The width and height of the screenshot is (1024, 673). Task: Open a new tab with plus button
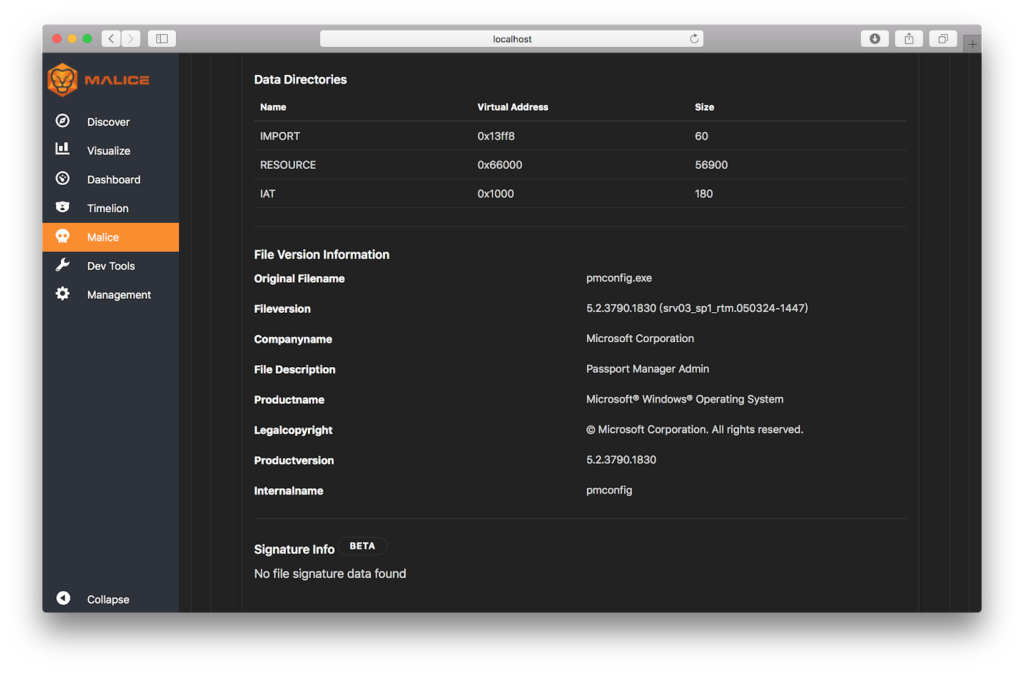pyautogui.click(x=972, y=44)
